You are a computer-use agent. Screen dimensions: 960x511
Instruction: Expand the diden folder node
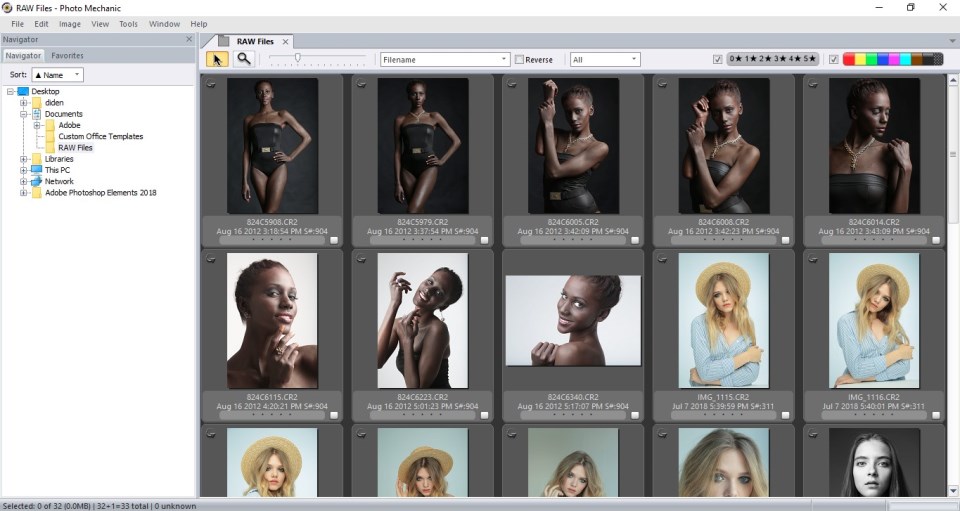click(23, 103)
